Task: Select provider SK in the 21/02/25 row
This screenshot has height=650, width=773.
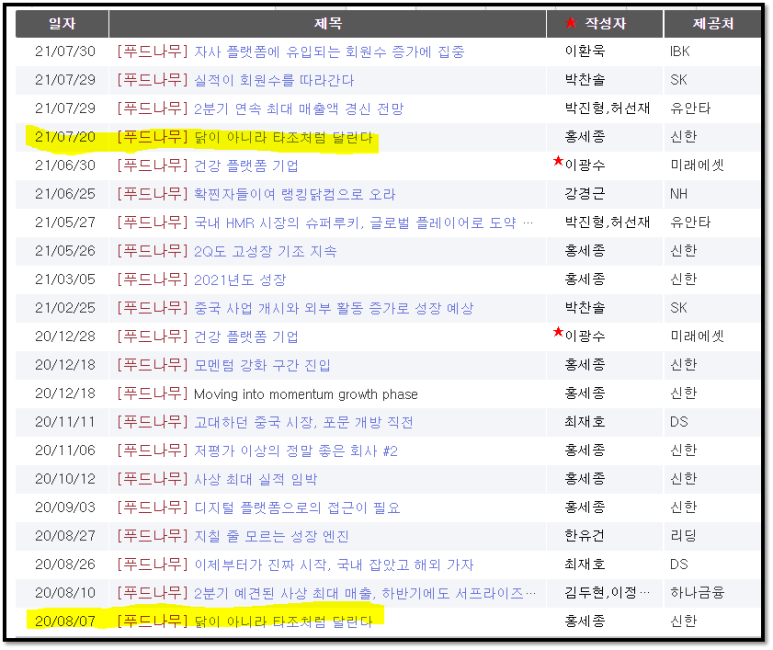Action: click(679, 308)
